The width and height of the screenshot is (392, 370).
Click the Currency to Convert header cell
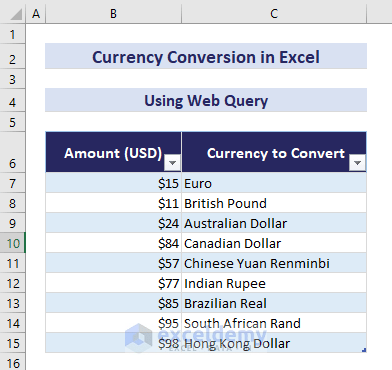point(274,152)
